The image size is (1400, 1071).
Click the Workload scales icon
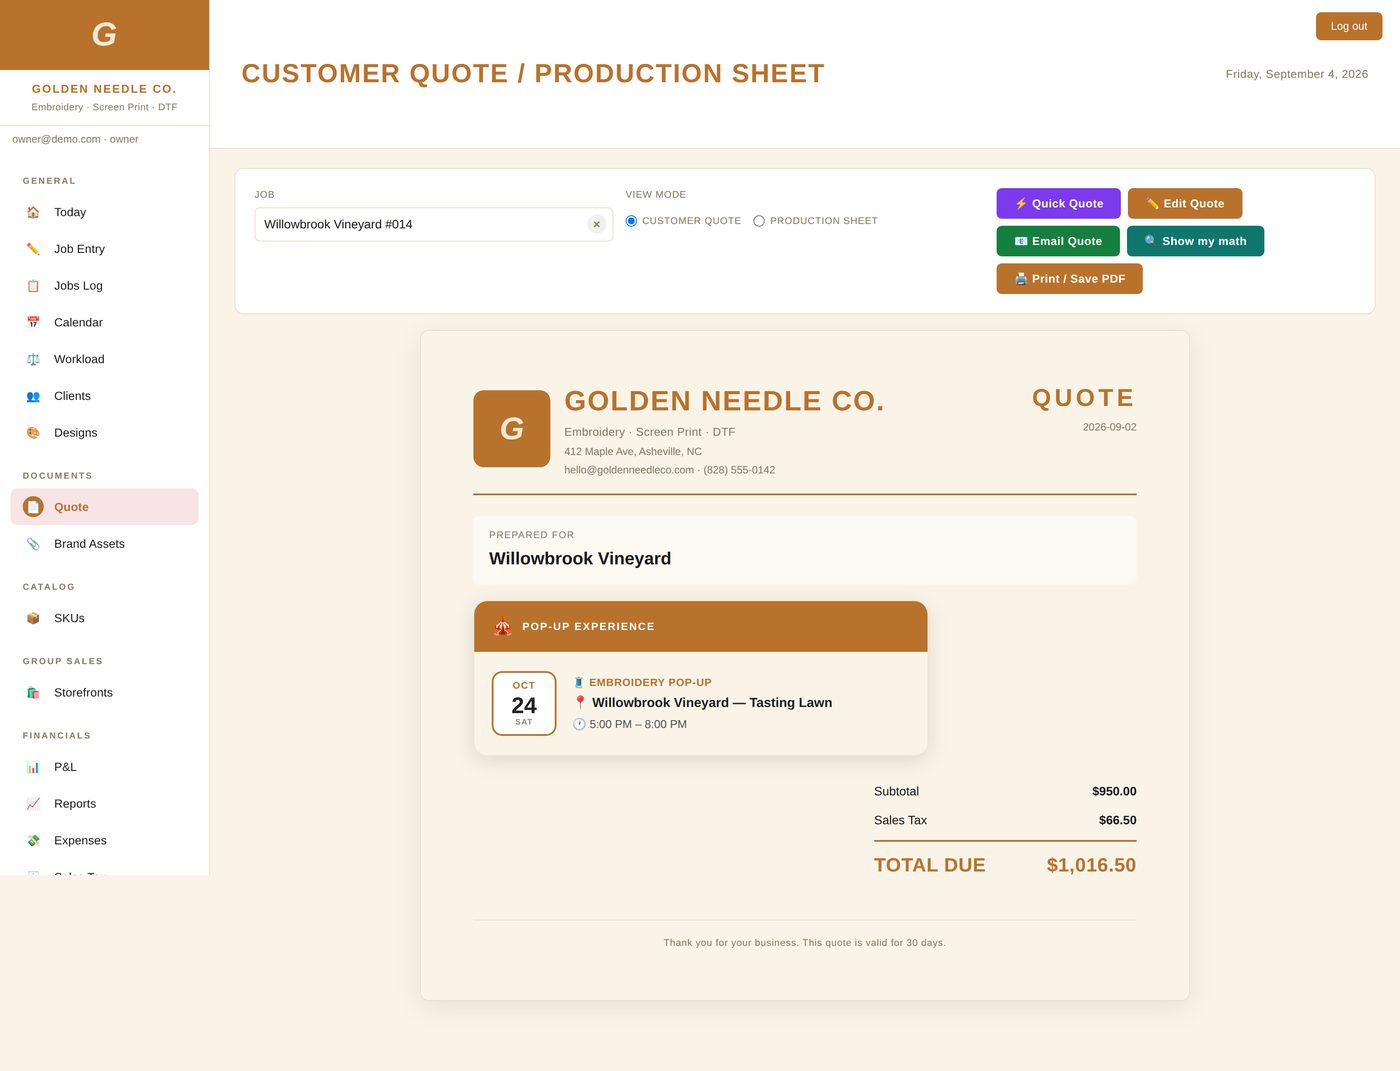tap(33, 359)
